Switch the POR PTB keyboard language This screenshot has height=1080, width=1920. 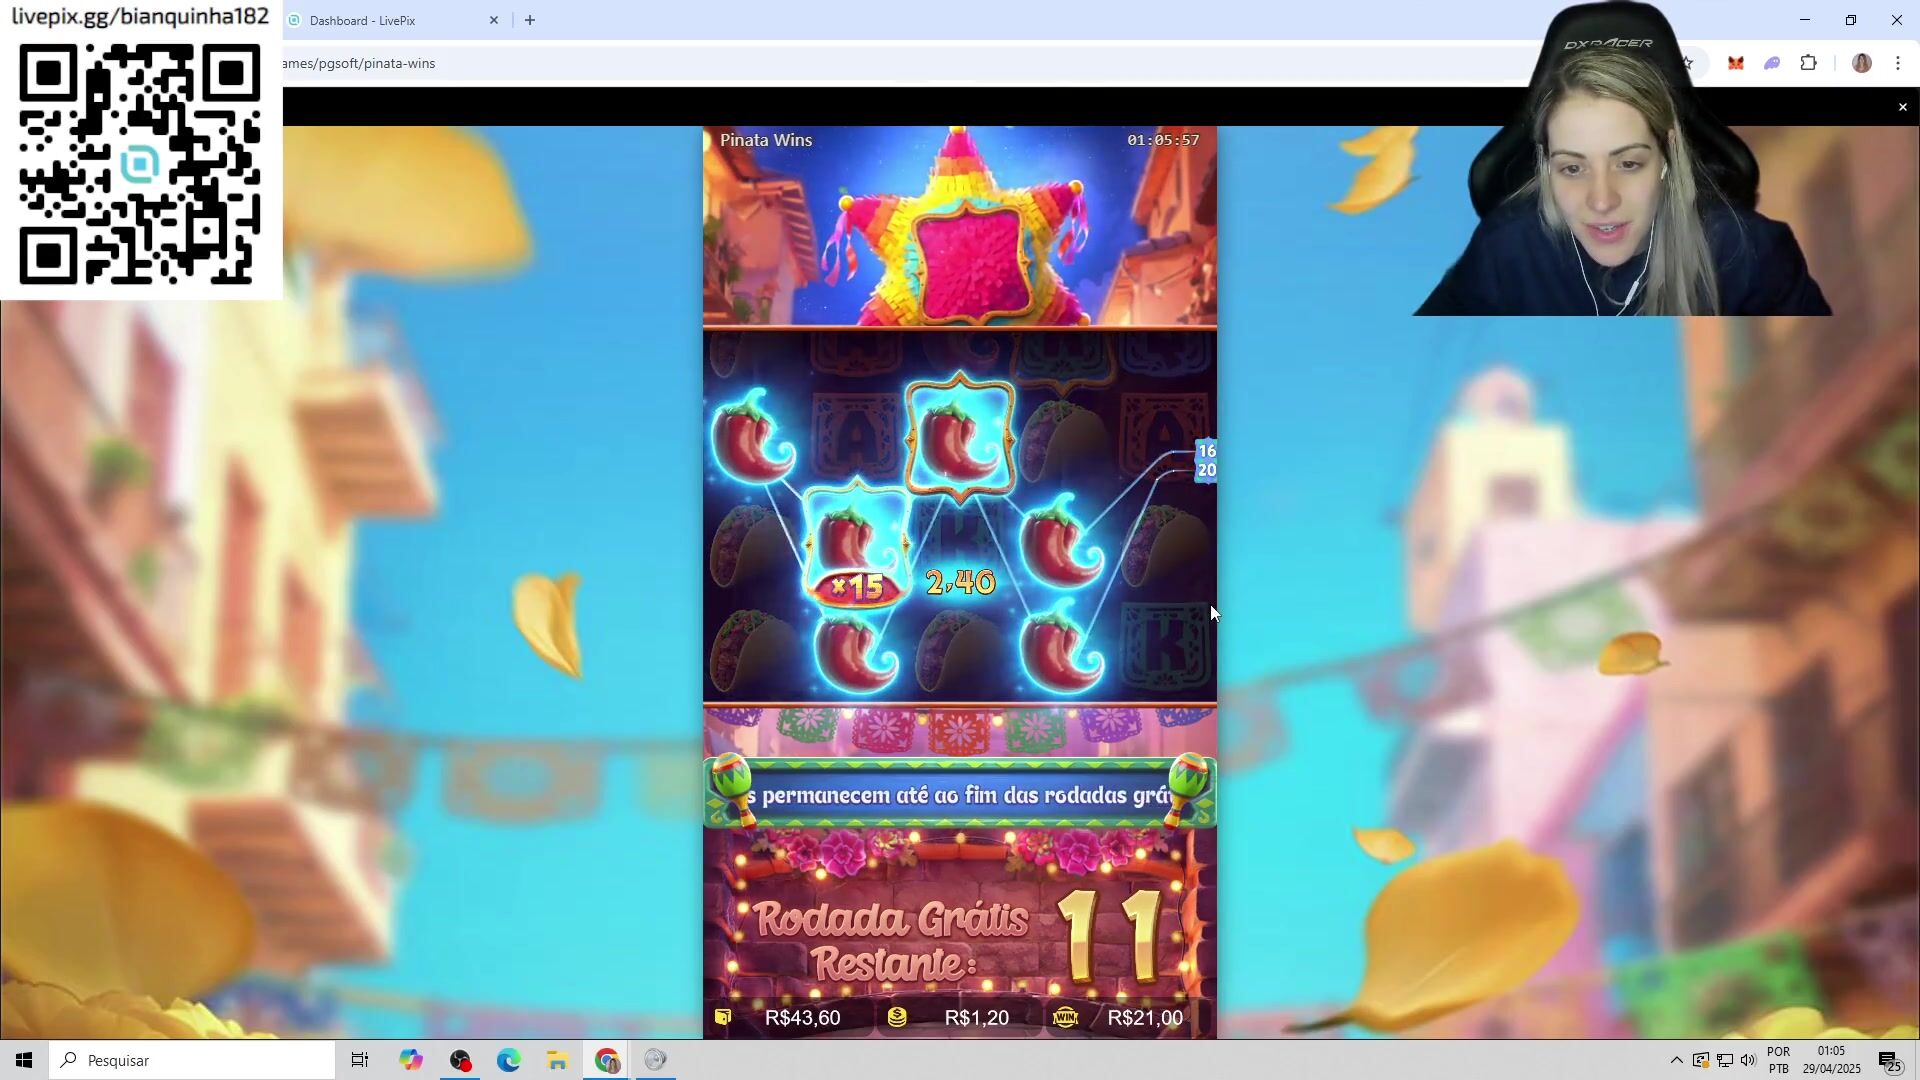pyautogui.click(x=1779, y=1060)
